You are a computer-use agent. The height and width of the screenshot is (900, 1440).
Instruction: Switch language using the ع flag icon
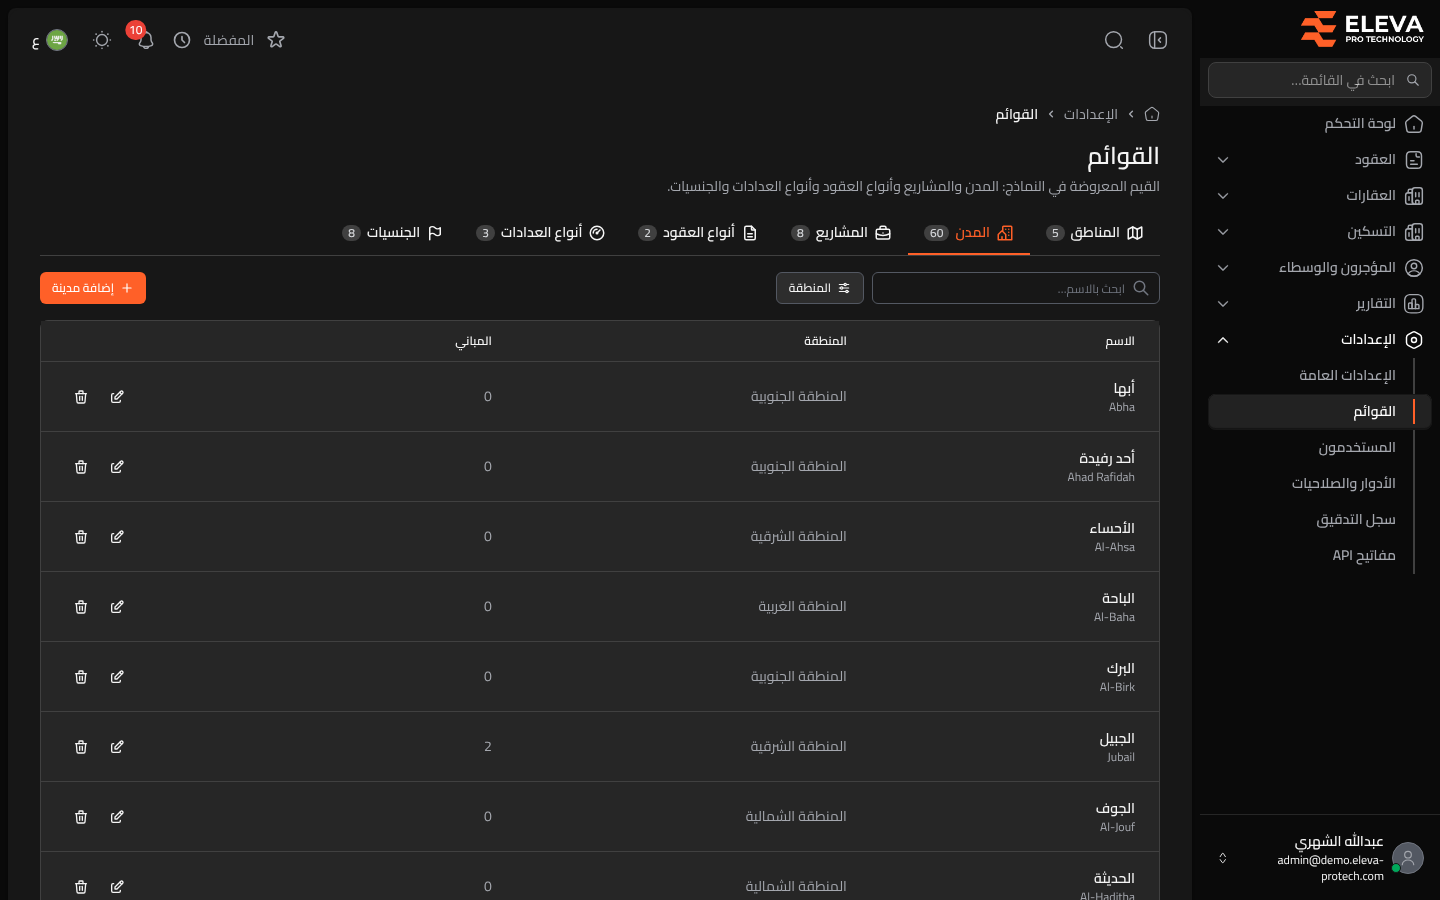point(50,40)
